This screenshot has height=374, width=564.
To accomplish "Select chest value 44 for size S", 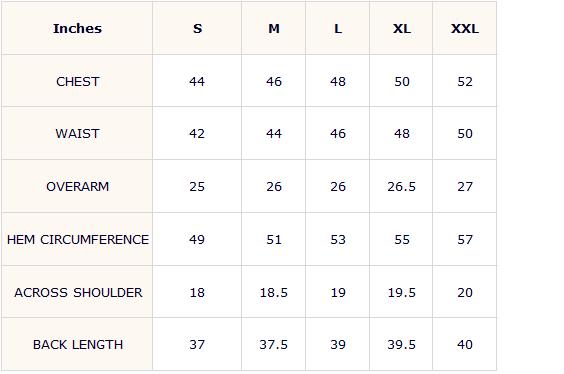I will [x=197, y=82].
